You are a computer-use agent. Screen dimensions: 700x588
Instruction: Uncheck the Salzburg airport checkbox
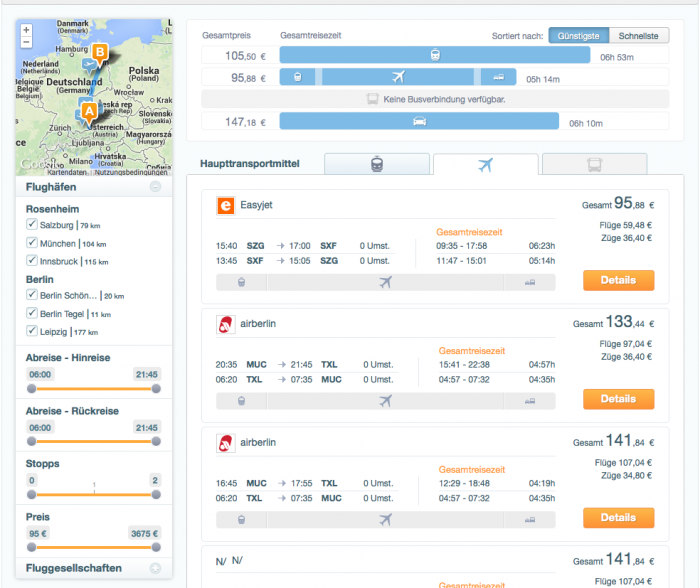[x=32, y=226]
